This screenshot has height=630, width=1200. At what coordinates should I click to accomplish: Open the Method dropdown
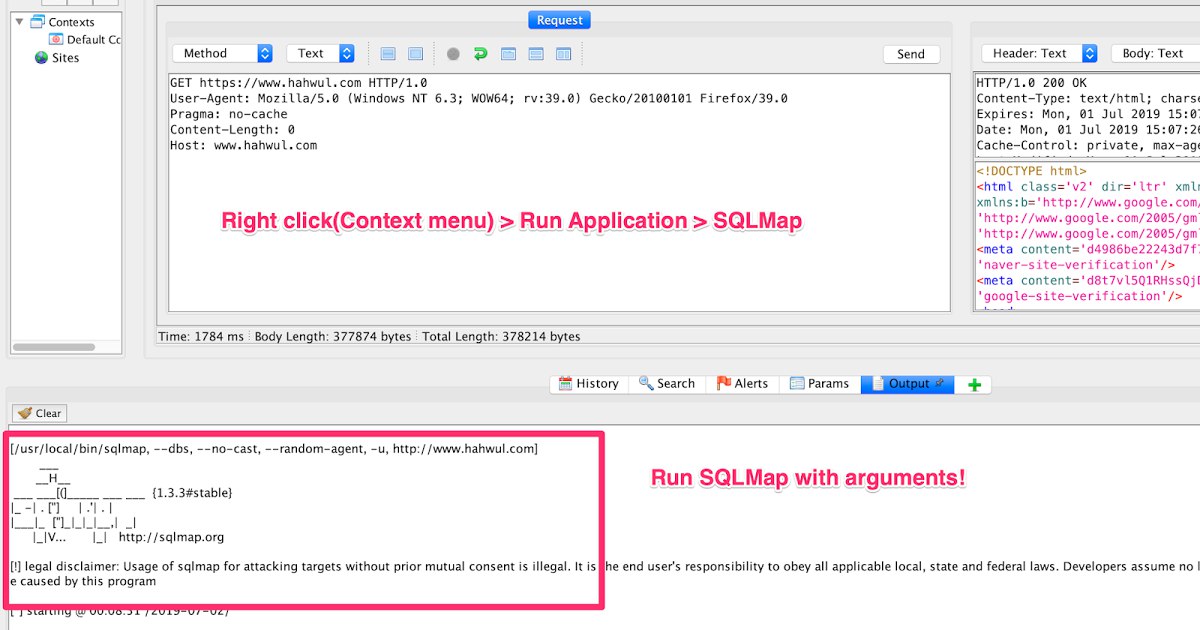point(223,54)
